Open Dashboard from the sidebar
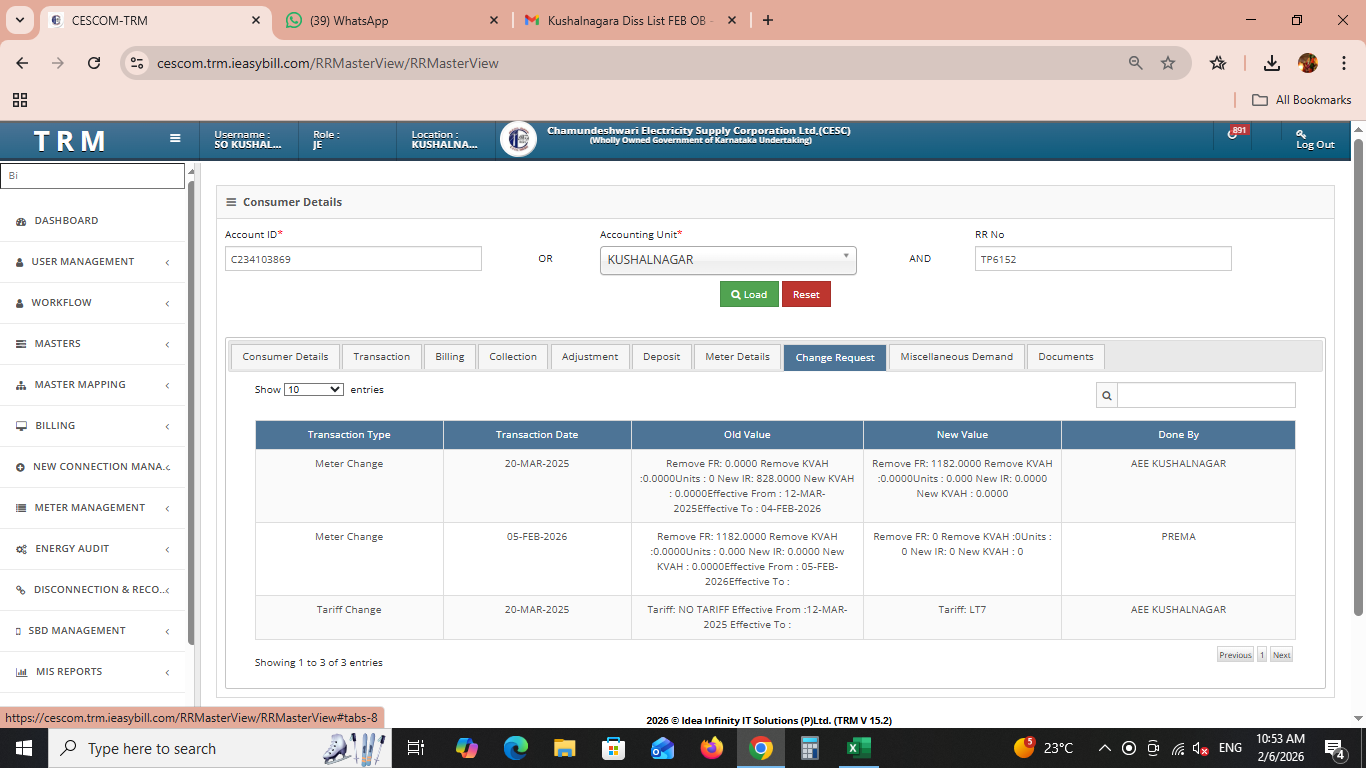 coord(66,220)
